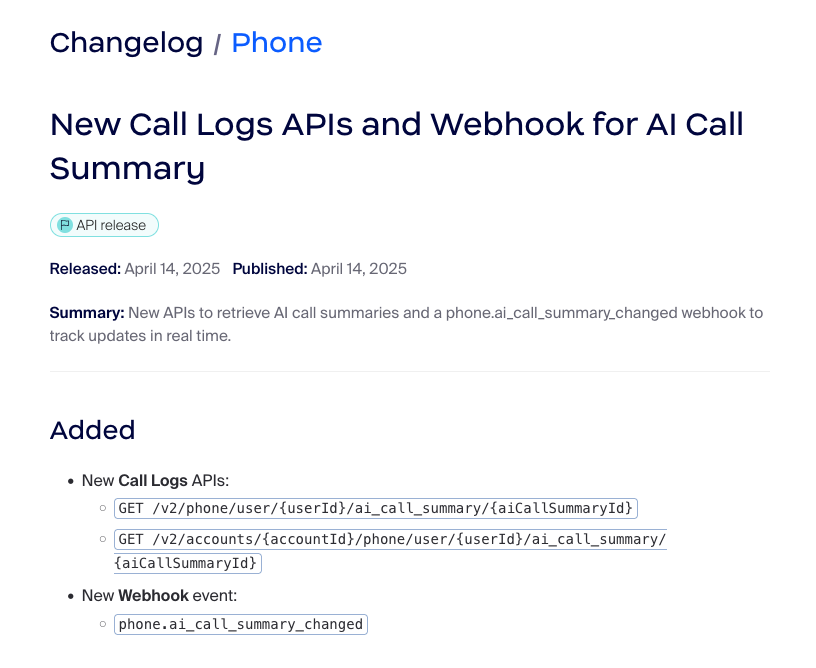816x668 pixels.
Task: Click the page title heading
Action: 397,146
